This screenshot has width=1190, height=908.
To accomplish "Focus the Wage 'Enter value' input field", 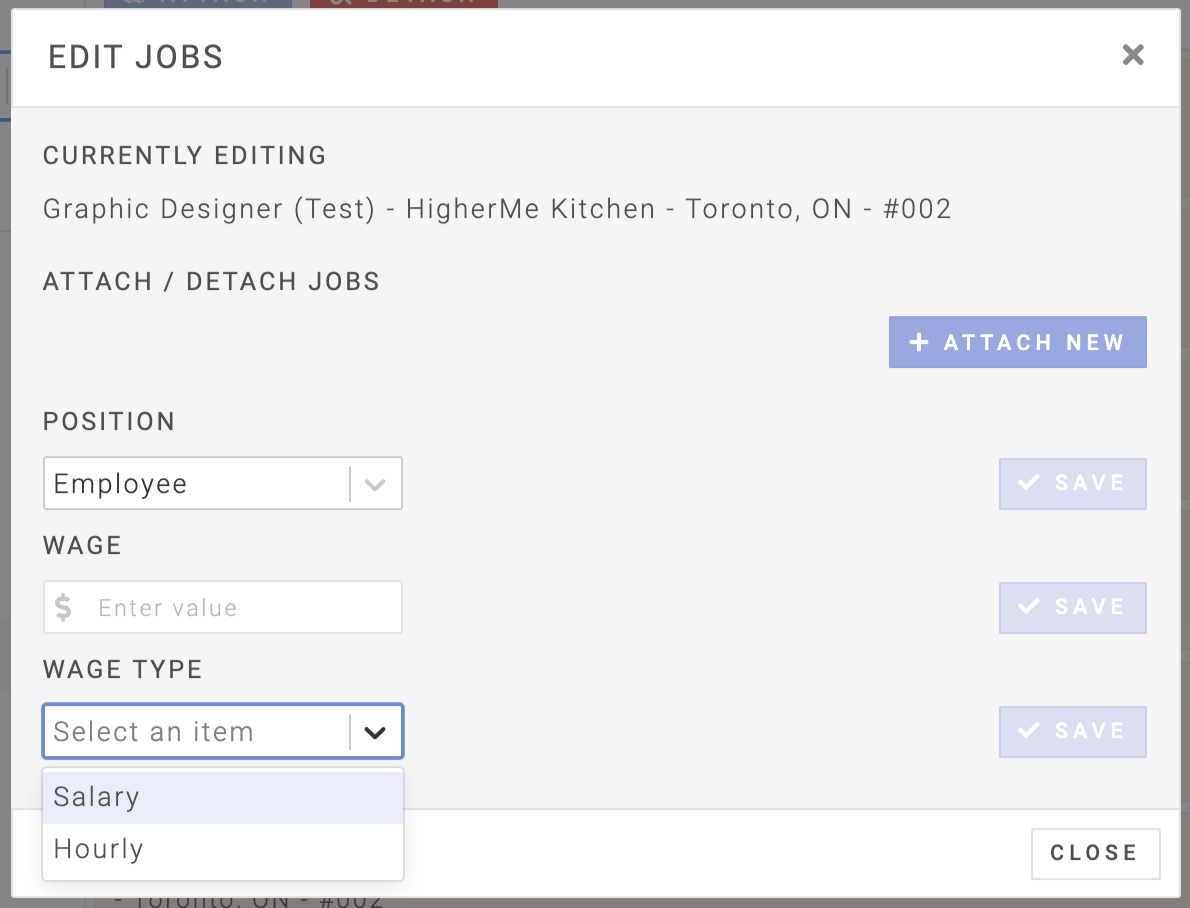I will [x=240, y=608].
